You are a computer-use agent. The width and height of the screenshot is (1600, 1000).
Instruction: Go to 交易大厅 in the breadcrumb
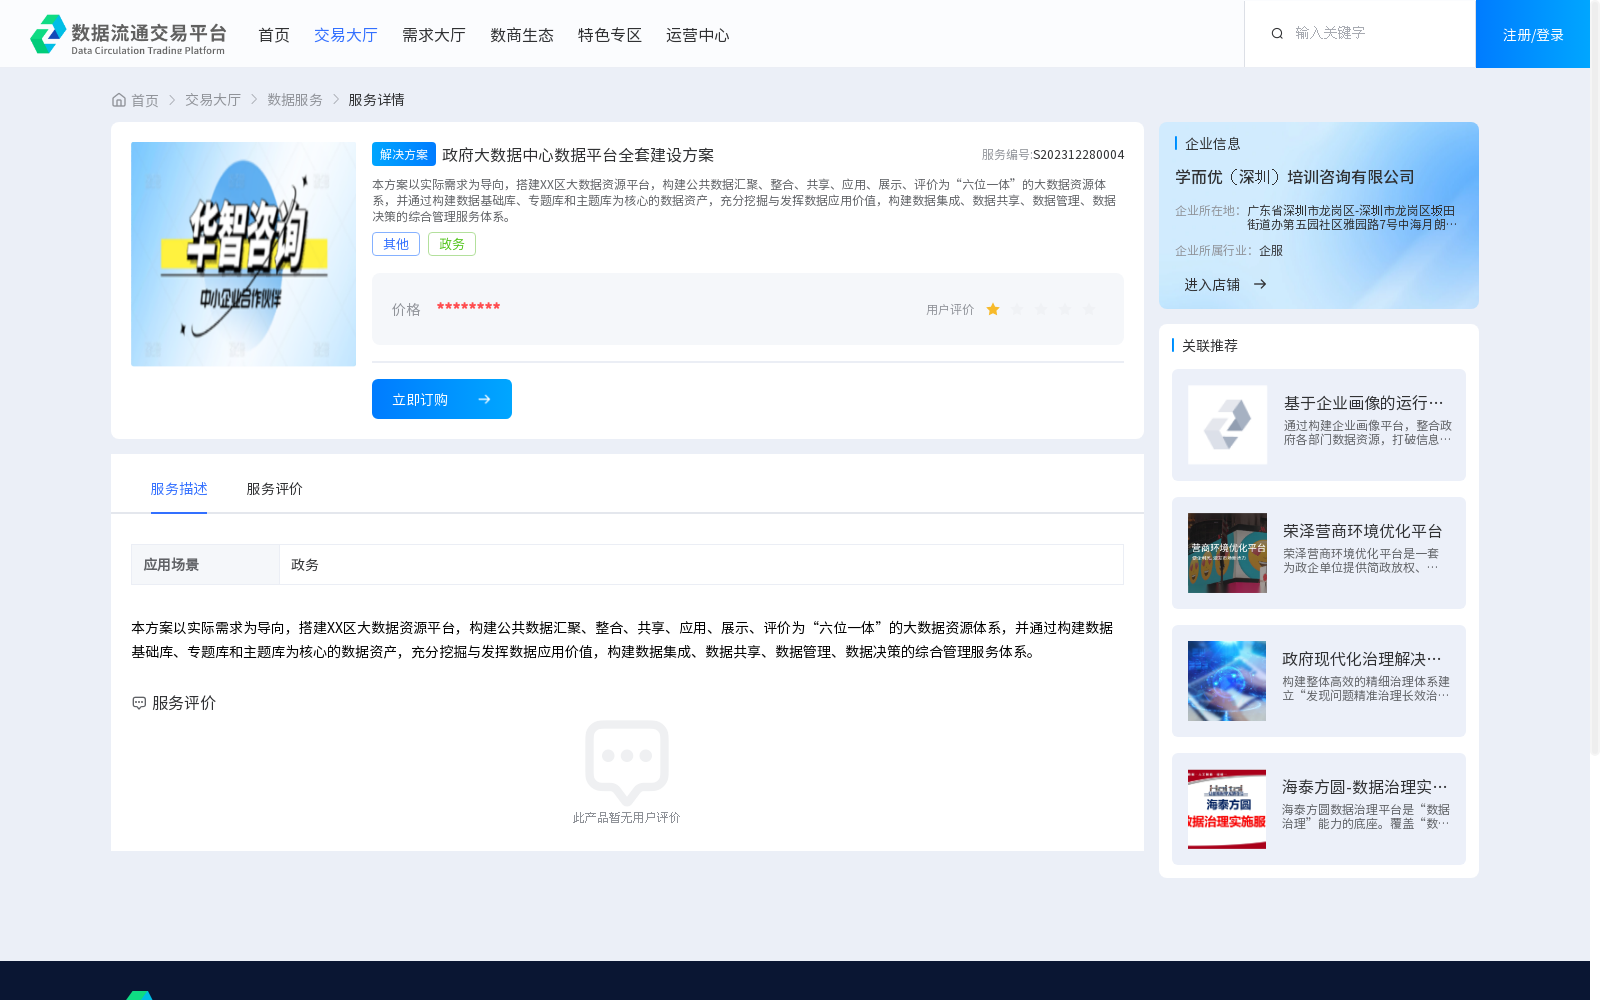click(213, 100)
